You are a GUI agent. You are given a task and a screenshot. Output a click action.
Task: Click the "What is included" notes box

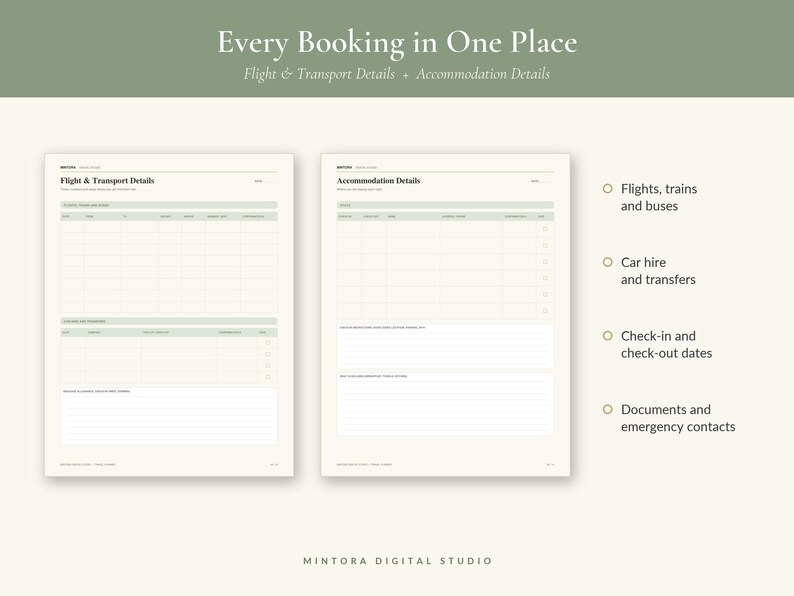445,404
